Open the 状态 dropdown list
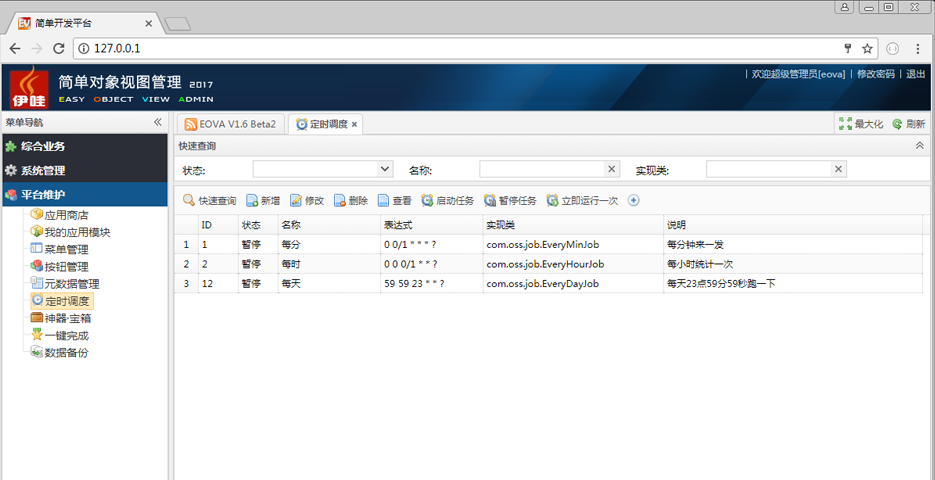Viewport: 935px width, 480px height. pos(385,170)
